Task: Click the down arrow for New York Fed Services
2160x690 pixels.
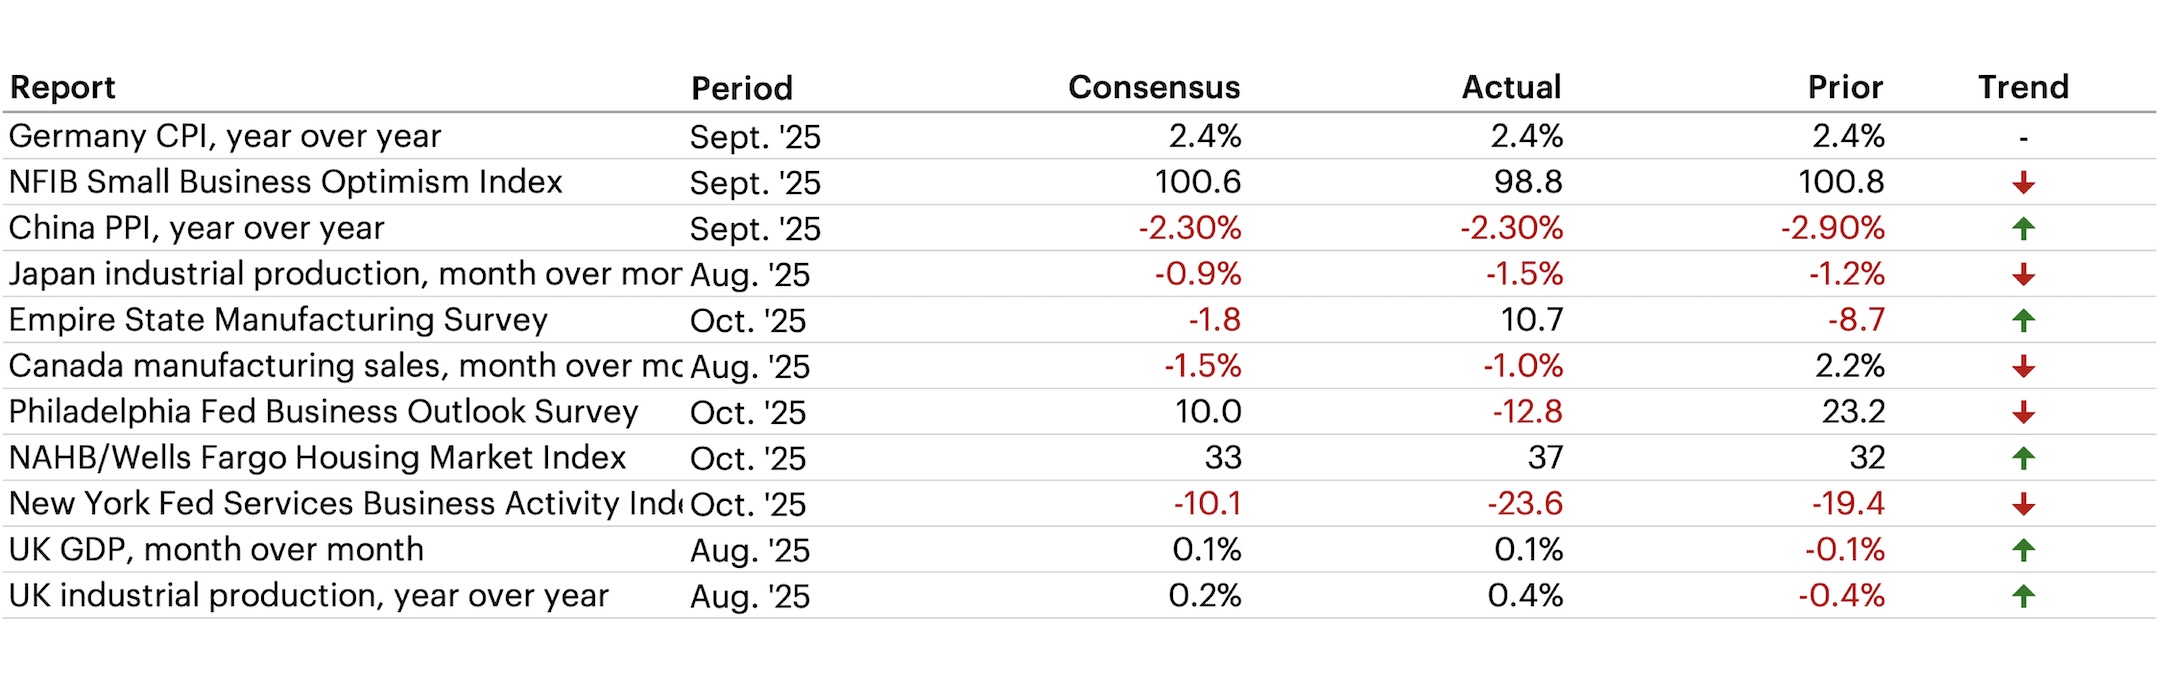Action: [2023, 505]
